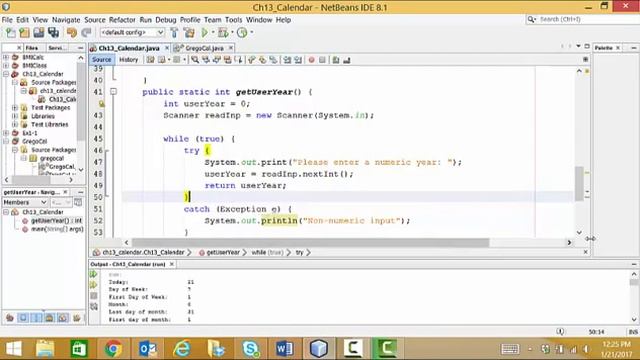
Task: Click the History view button
Action: click(x=129, y=60)
